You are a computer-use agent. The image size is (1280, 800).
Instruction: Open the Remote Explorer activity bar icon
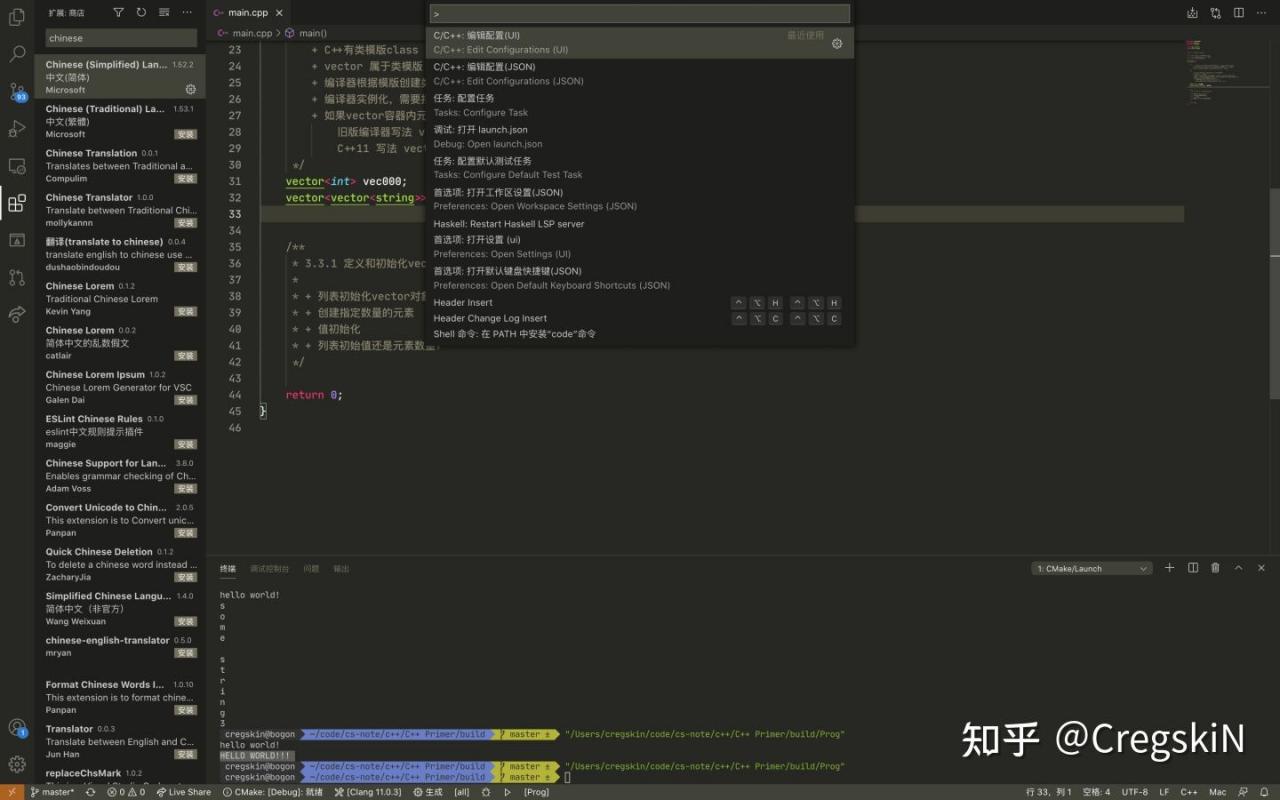point(17,166)
